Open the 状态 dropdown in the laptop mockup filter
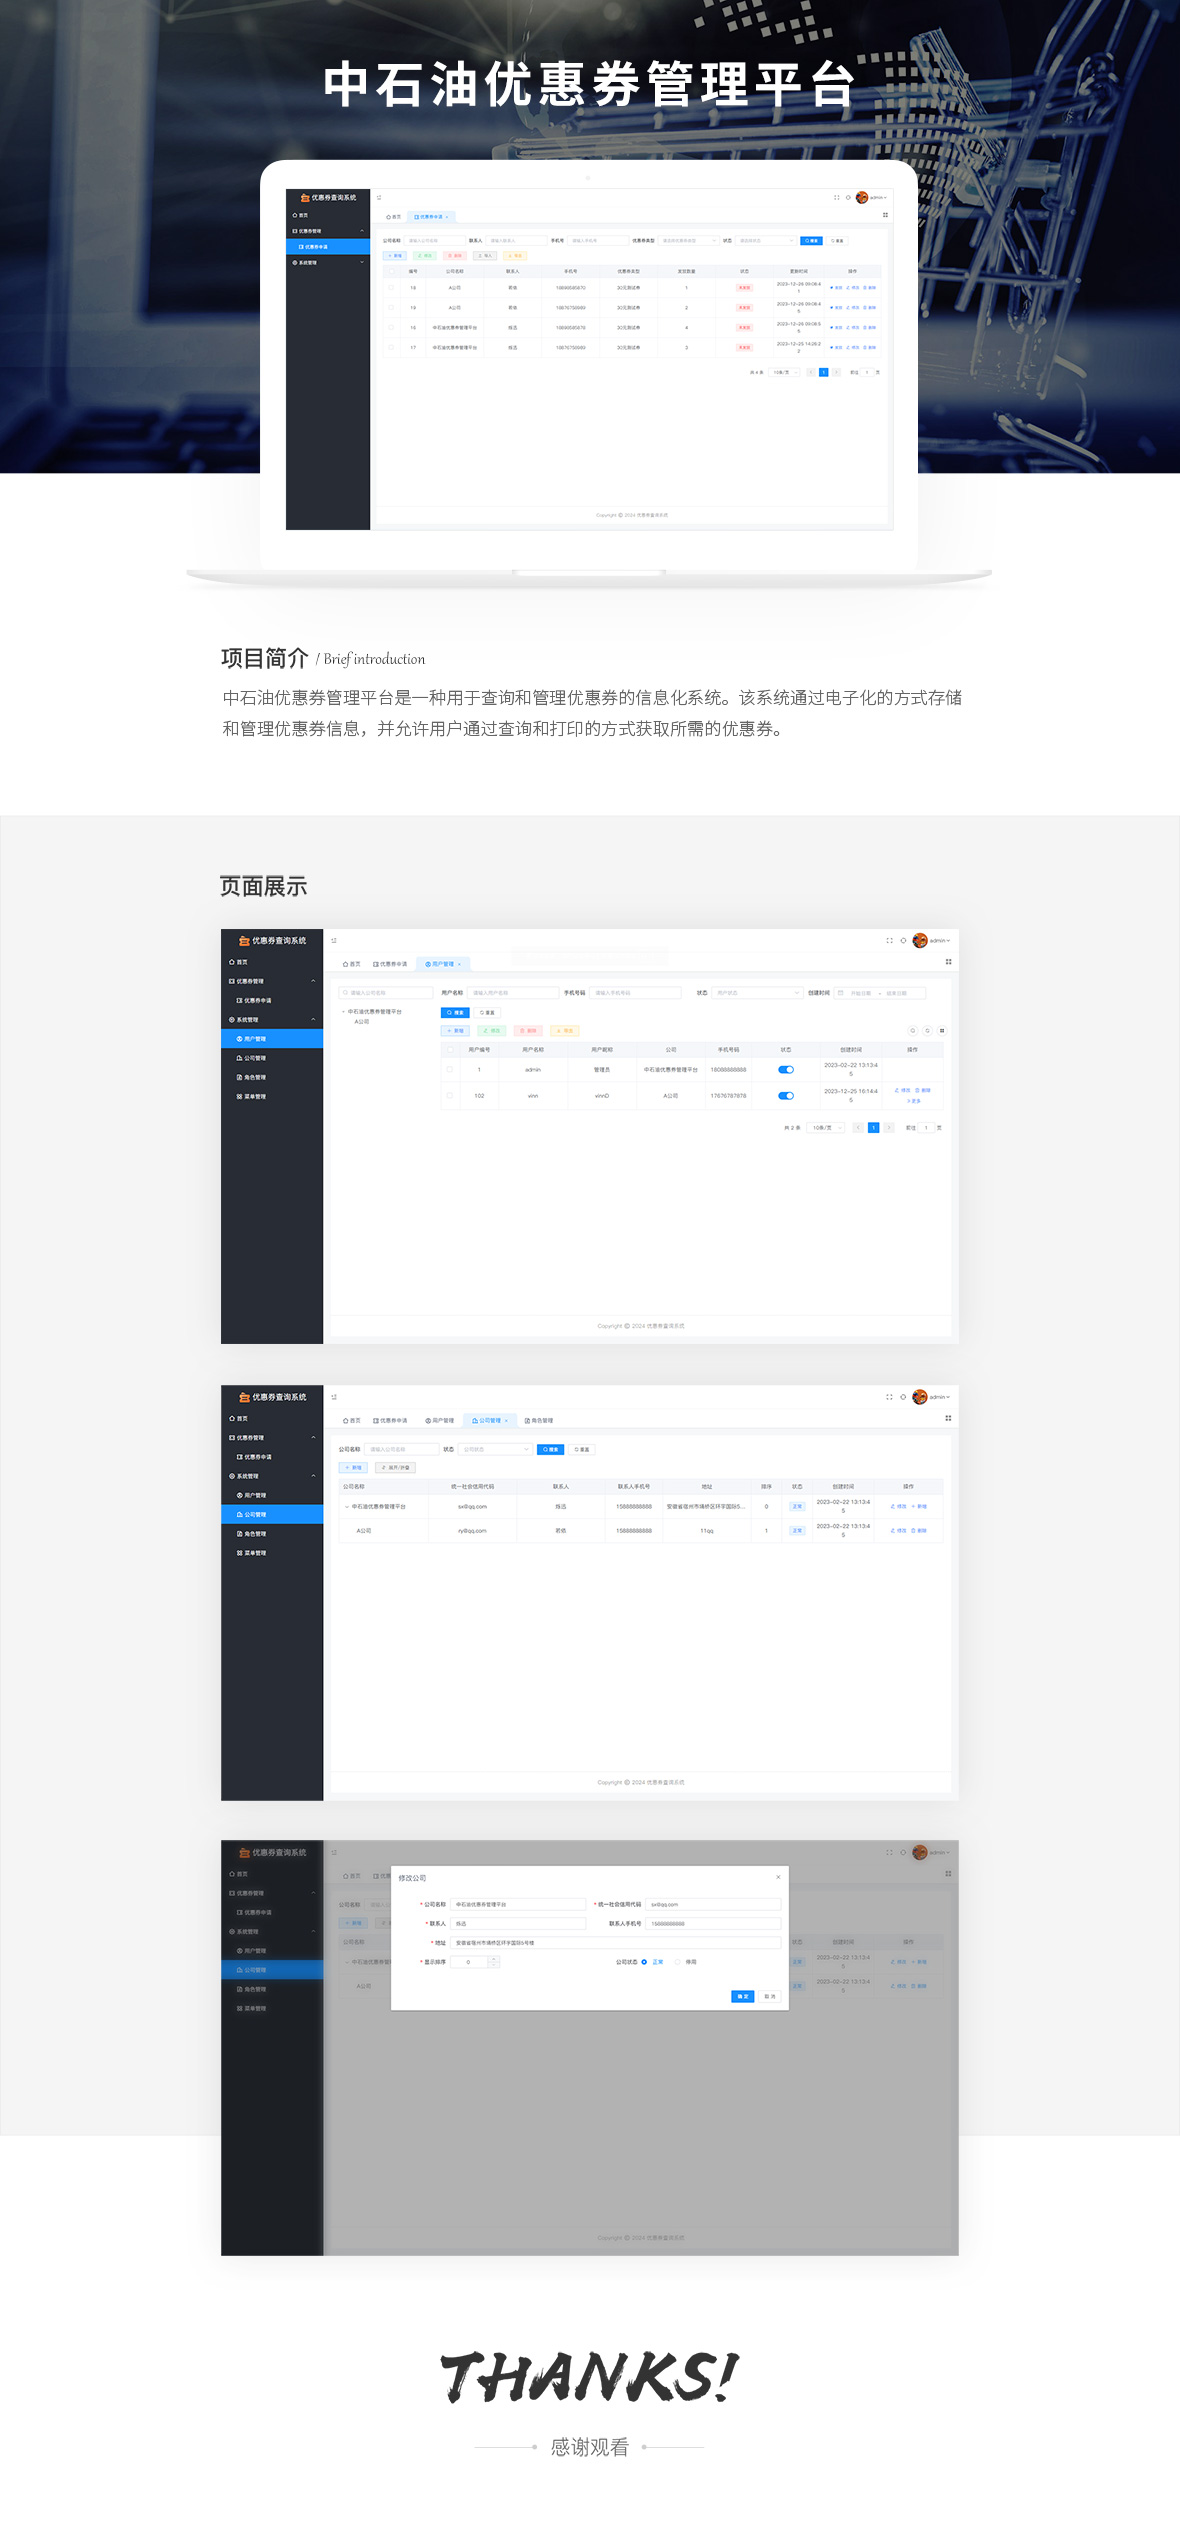 click(x=766, y=240)
